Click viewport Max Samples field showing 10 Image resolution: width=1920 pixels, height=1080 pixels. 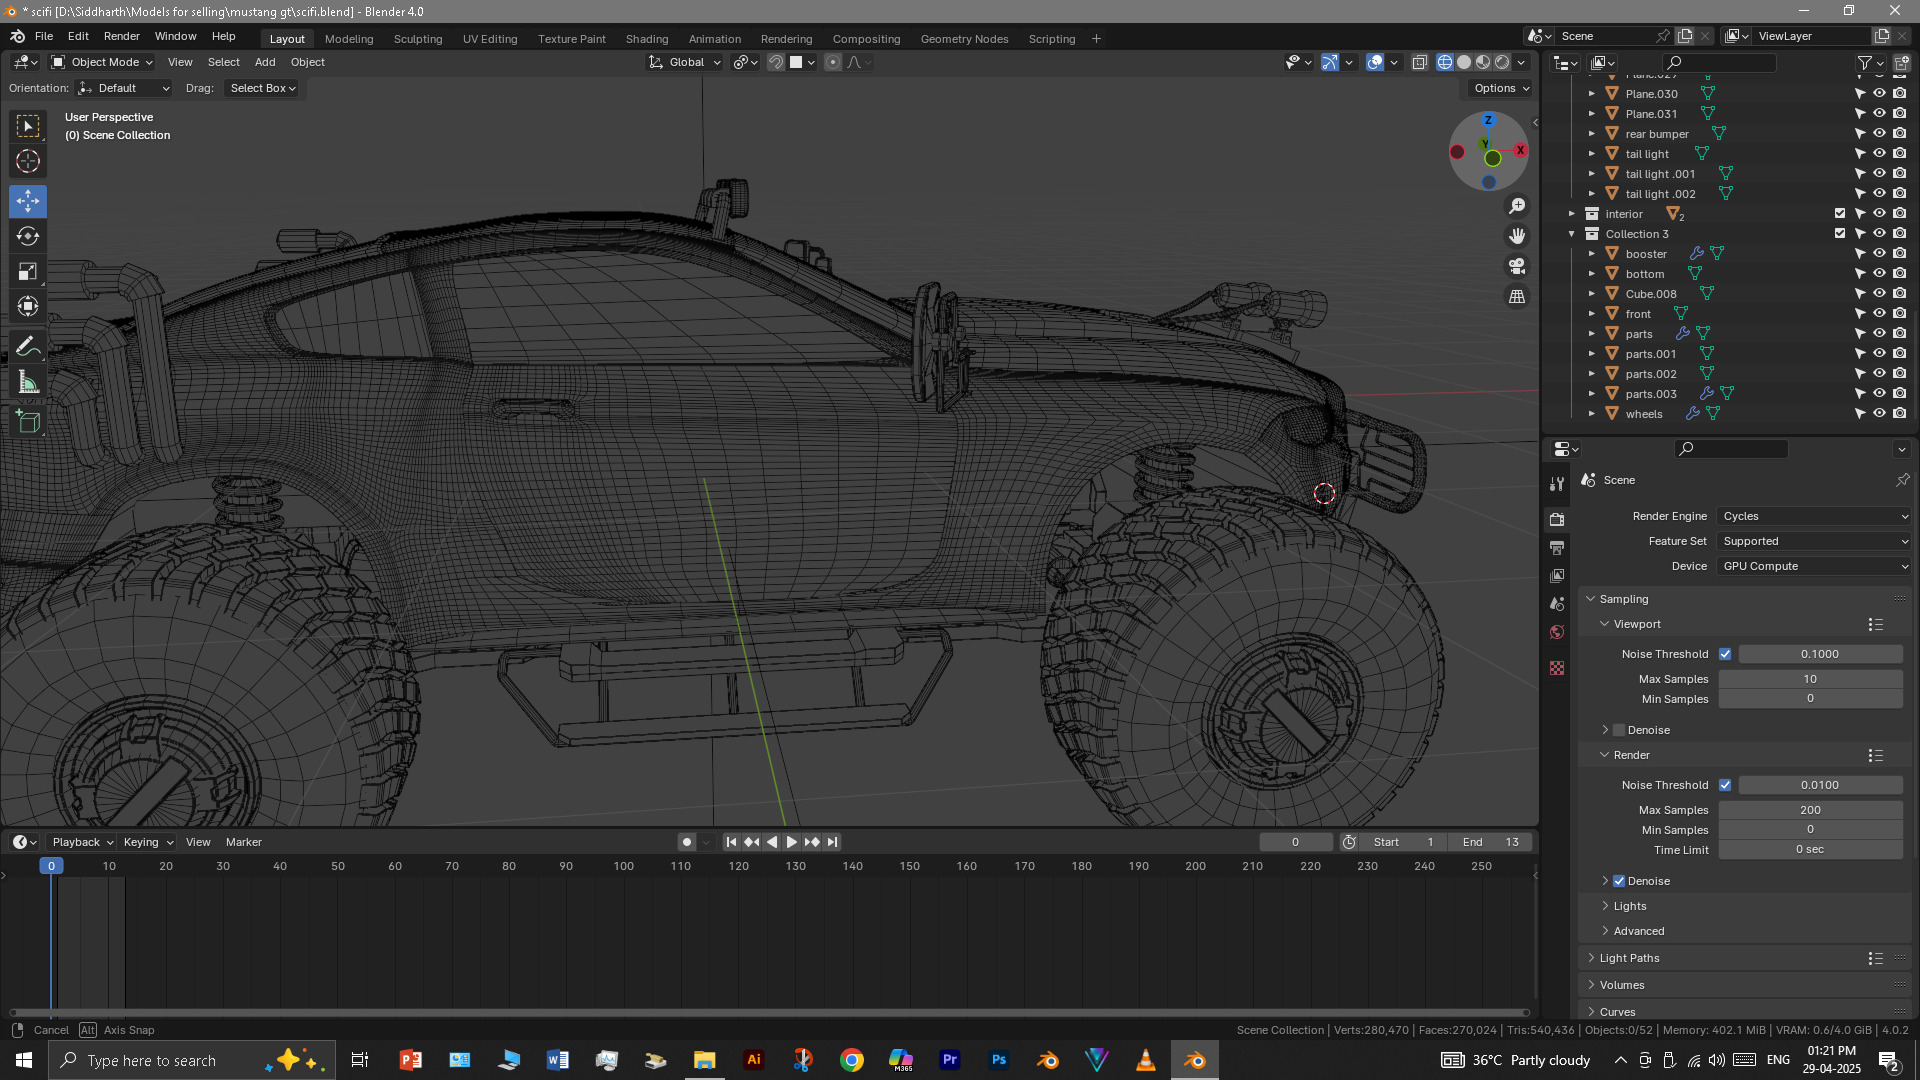(1810, 679)
